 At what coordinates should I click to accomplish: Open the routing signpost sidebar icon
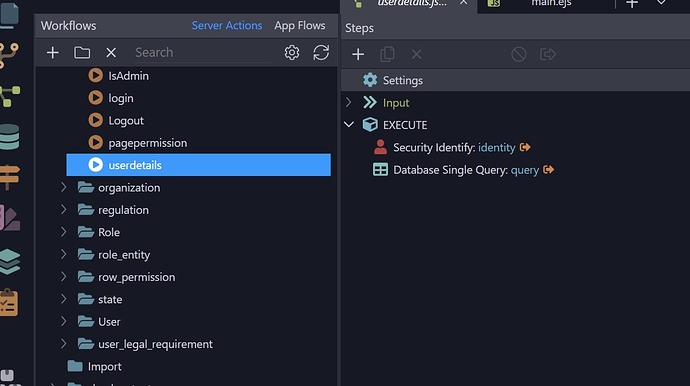coord(10,177)
